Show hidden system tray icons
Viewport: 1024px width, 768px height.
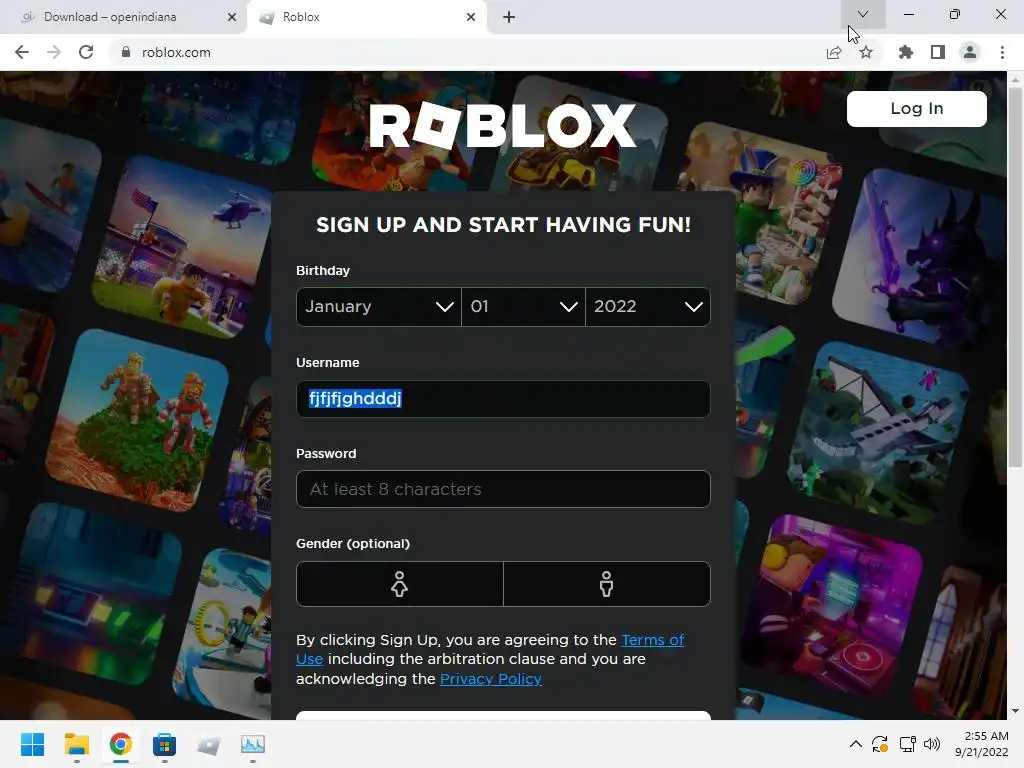pos(856,744)
